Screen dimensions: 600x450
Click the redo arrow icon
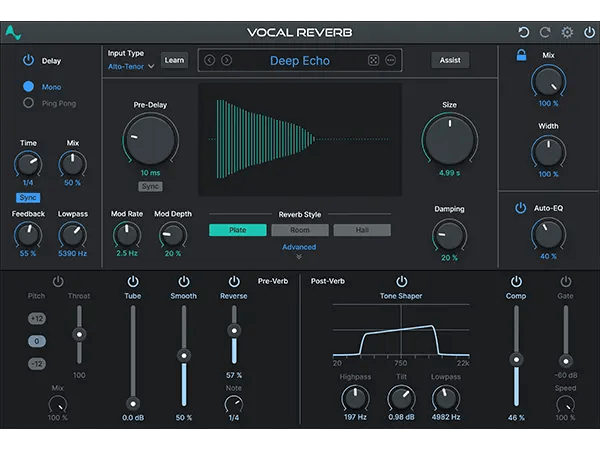click(x=545, y=32)
